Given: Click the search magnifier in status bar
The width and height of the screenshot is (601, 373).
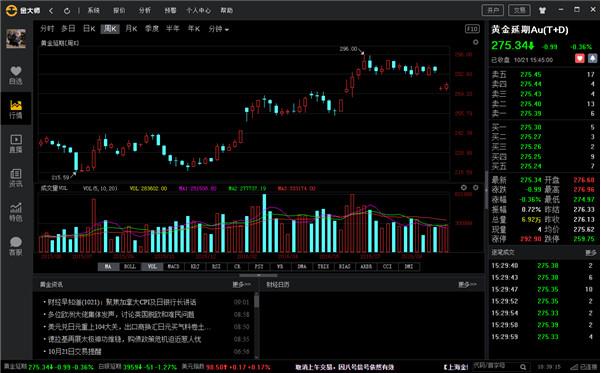Looking at the screenshot, I should click(x=523, y=367).
